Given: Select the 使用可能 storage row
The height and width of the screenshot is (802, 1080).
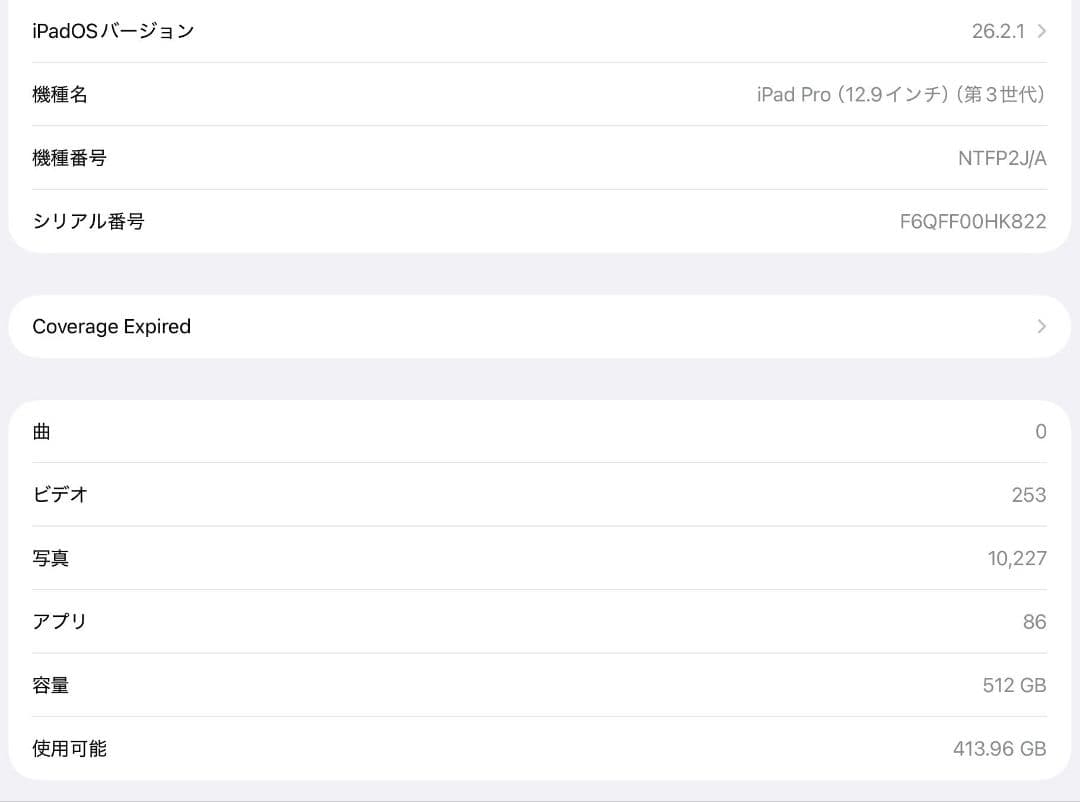Looking at the screenshot, I should (x=540, y=748).
